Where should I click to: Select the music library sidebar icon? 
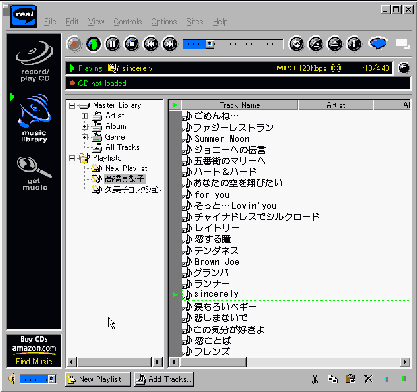[34, 118]
